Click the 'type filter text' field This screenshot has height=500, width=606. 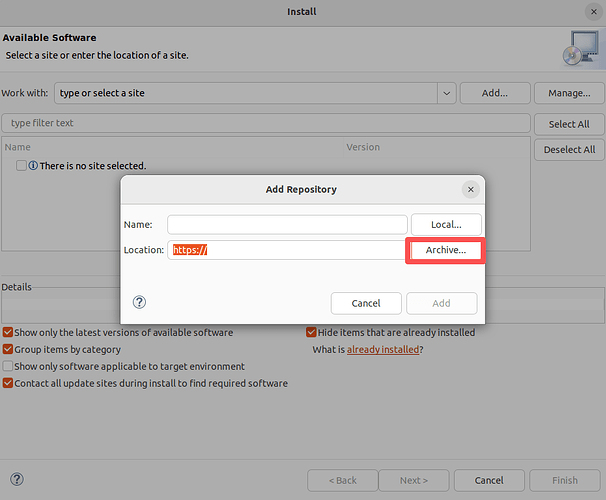pyautogui.click(x=266, y=123)
